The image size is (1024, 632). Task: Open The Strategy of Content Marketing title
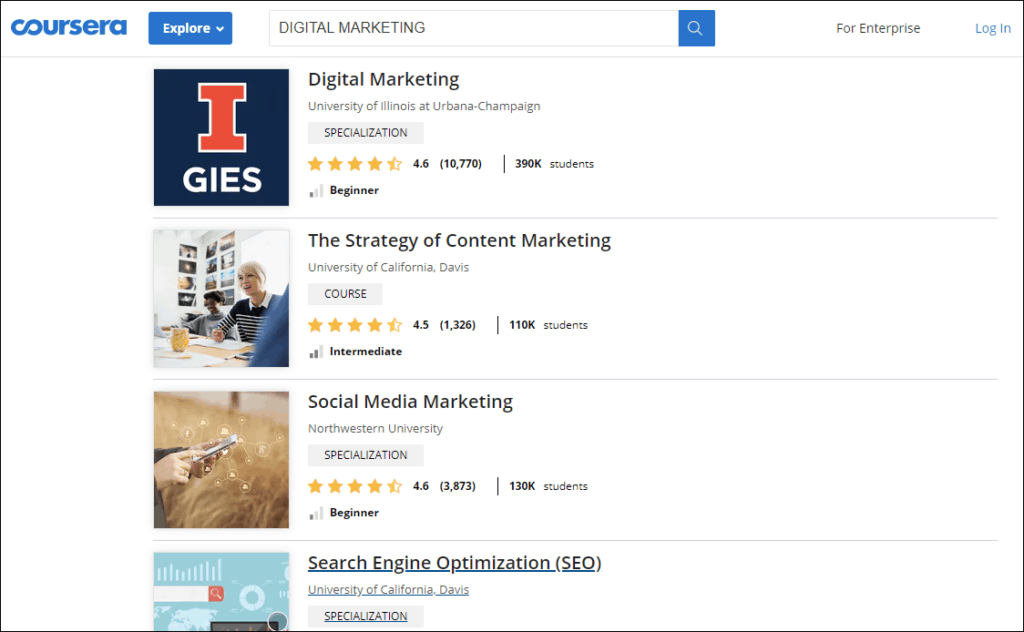[x=459, y=240]
